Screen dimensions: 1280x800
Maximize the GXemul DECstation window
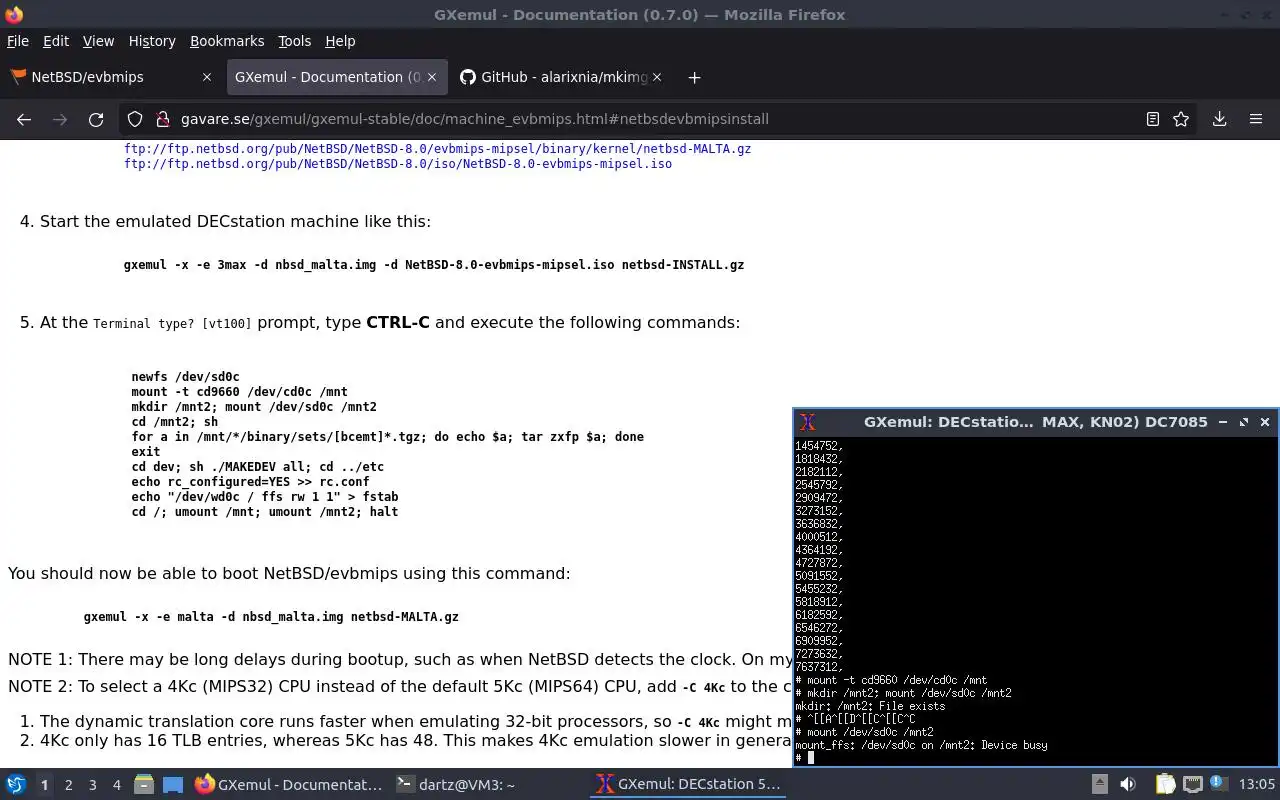pyautogui.click(x=1244, y=422)
